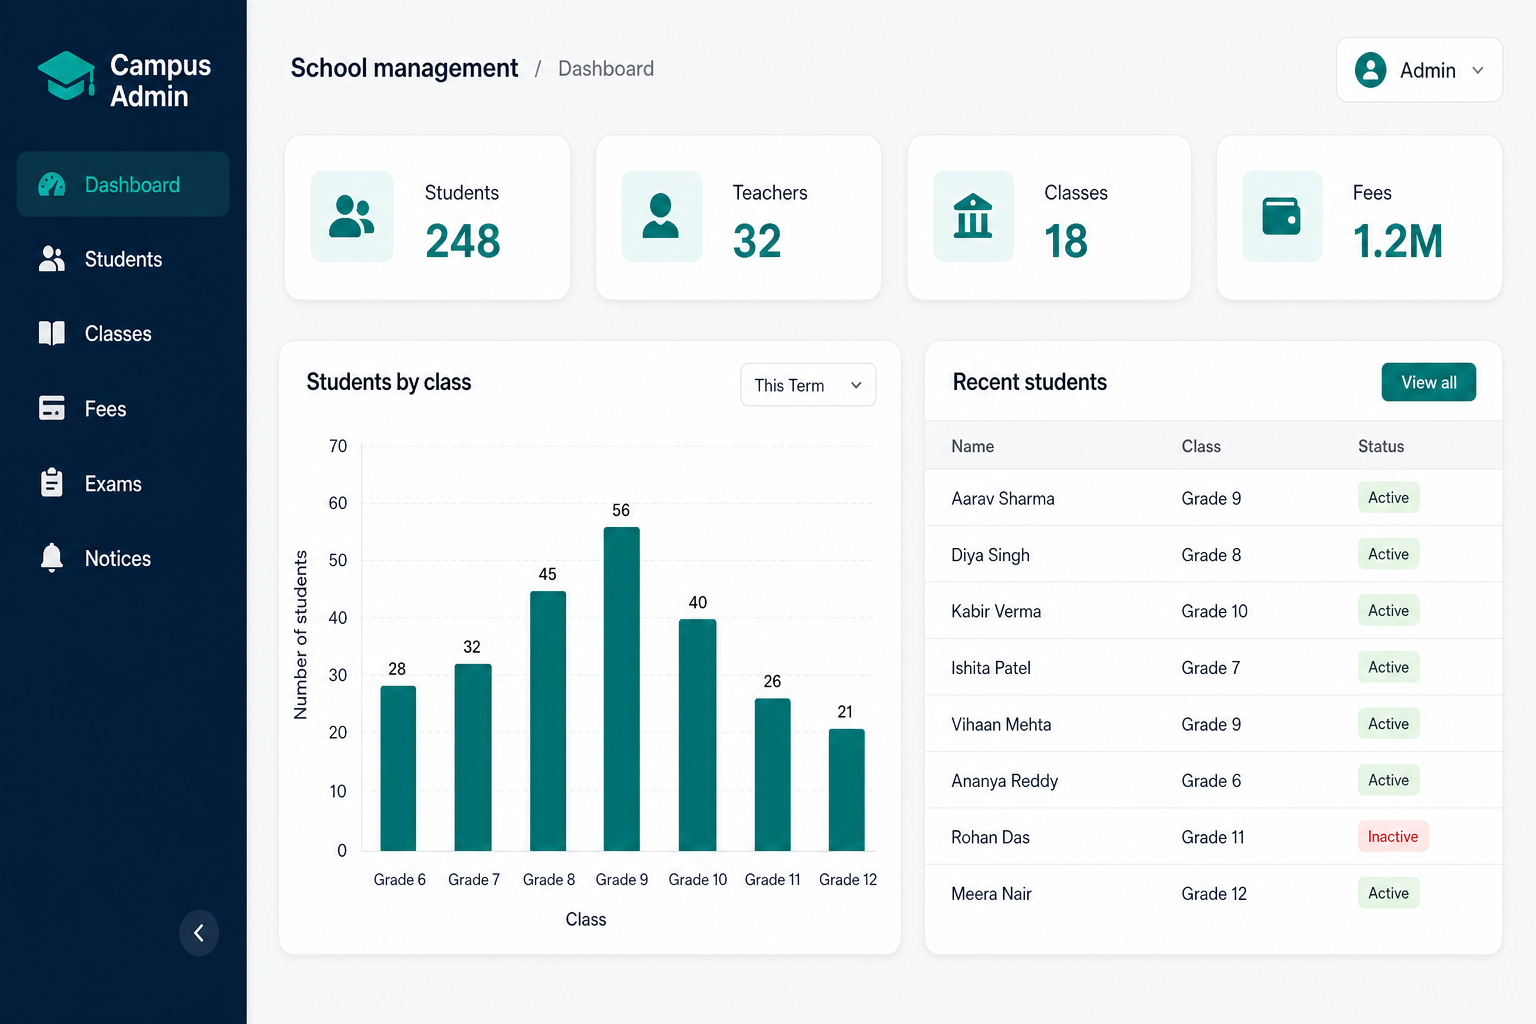Screen dimensions: 1536x1024
Task: Click the Status column header
Action: point(1381,446)
